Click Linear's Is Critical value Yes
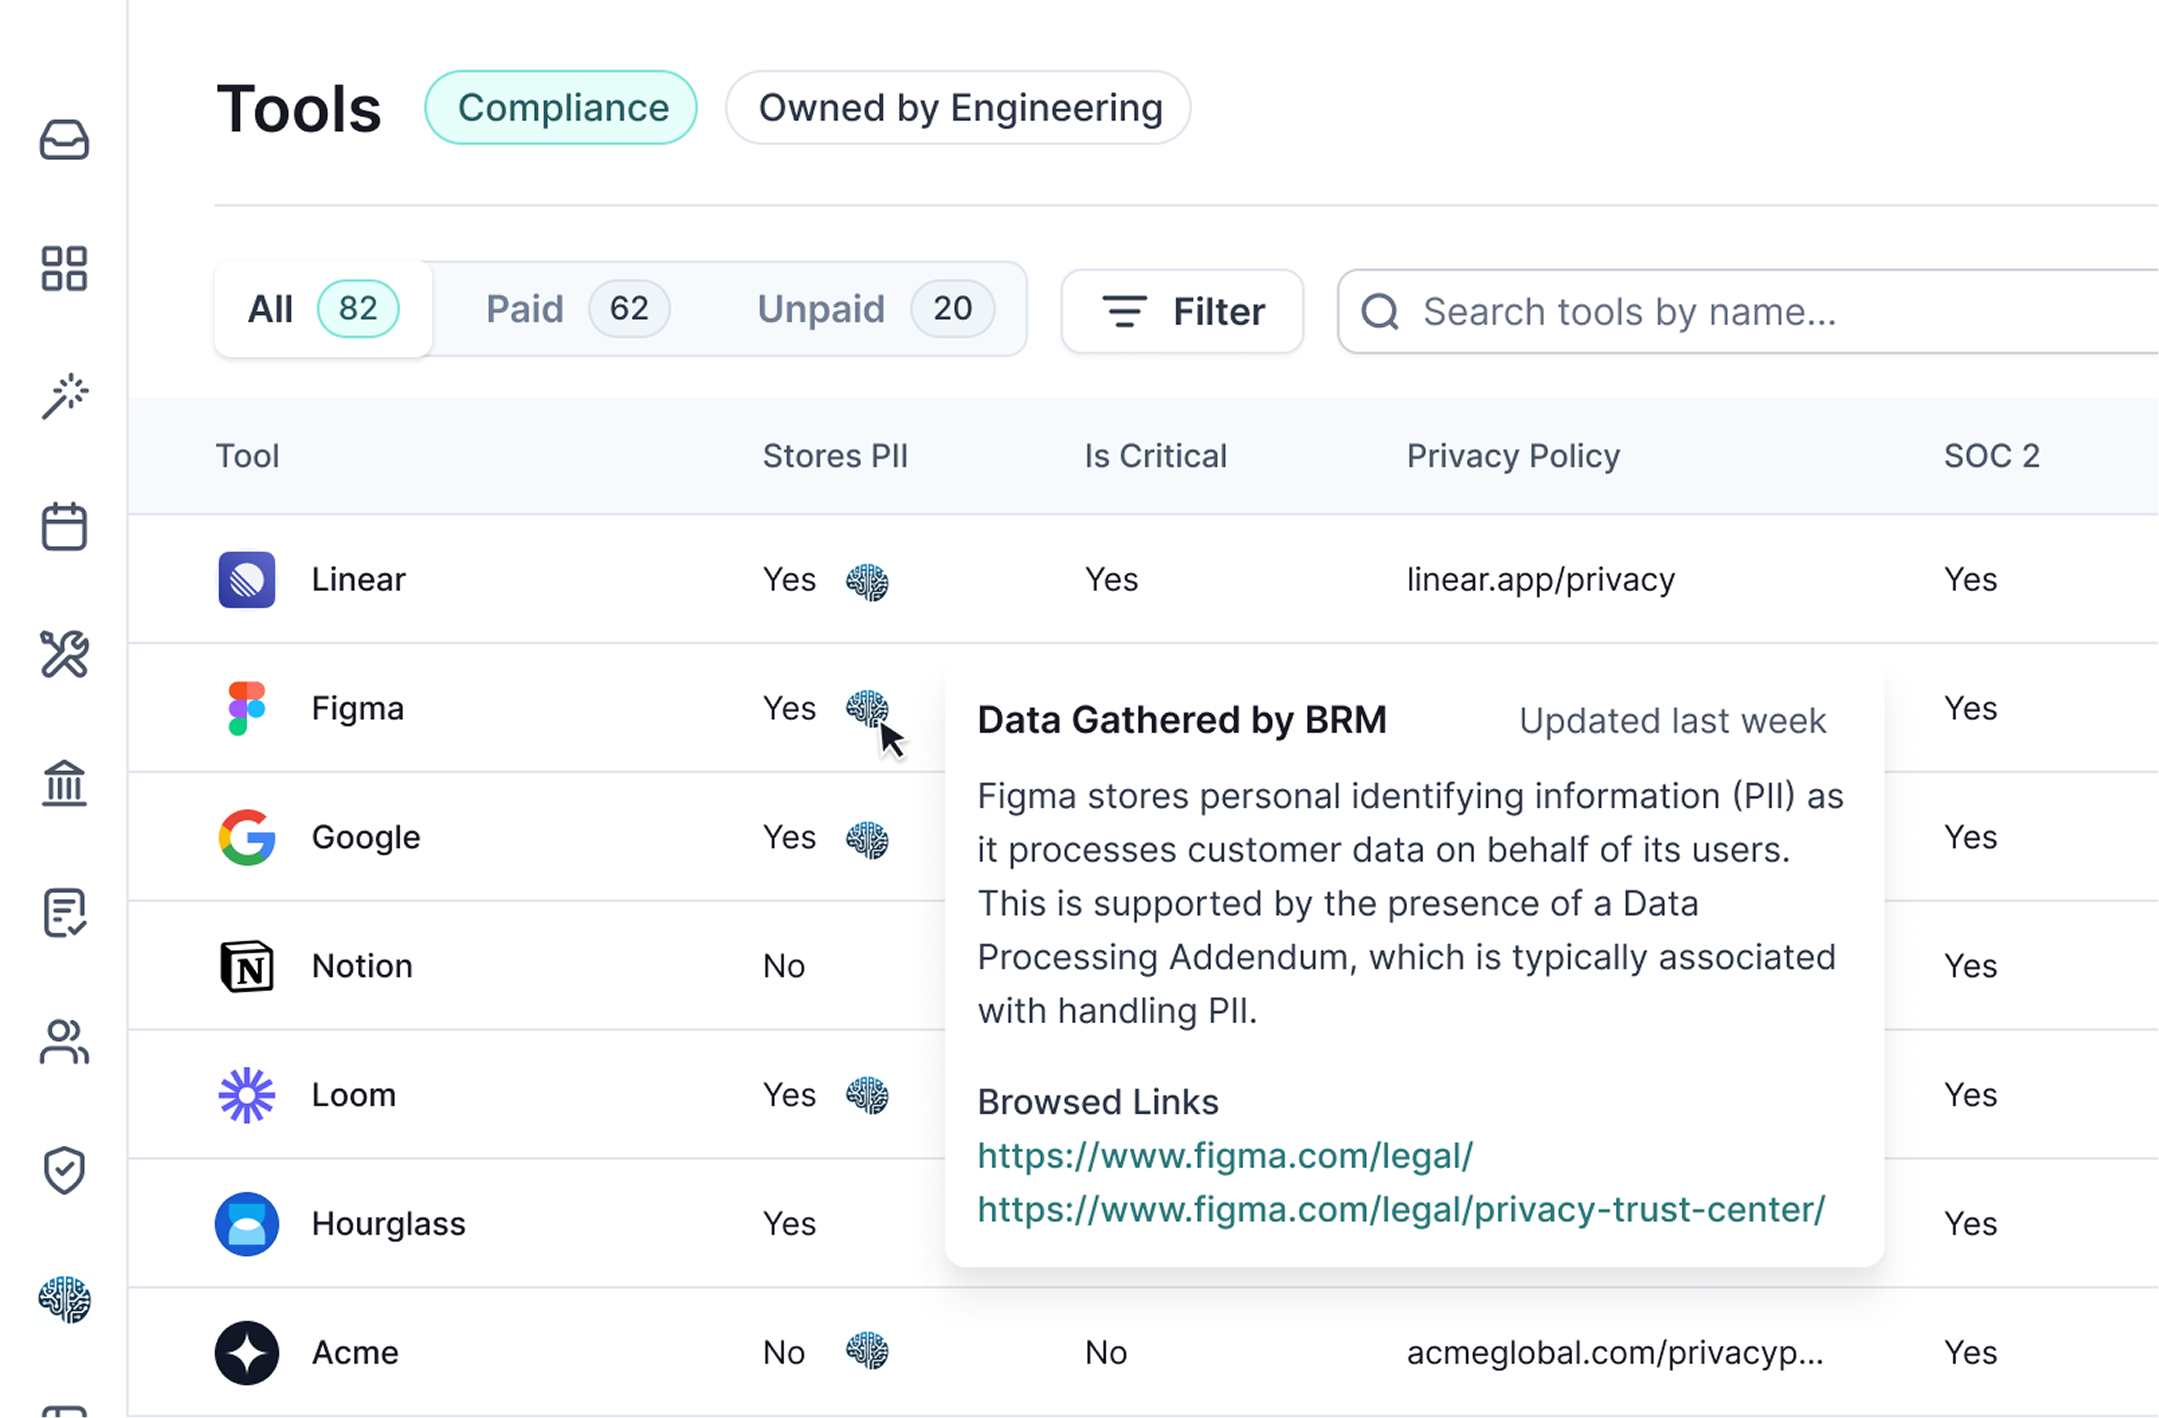Screen dimensions: 2159x1418 click(x=1111, y=580)
